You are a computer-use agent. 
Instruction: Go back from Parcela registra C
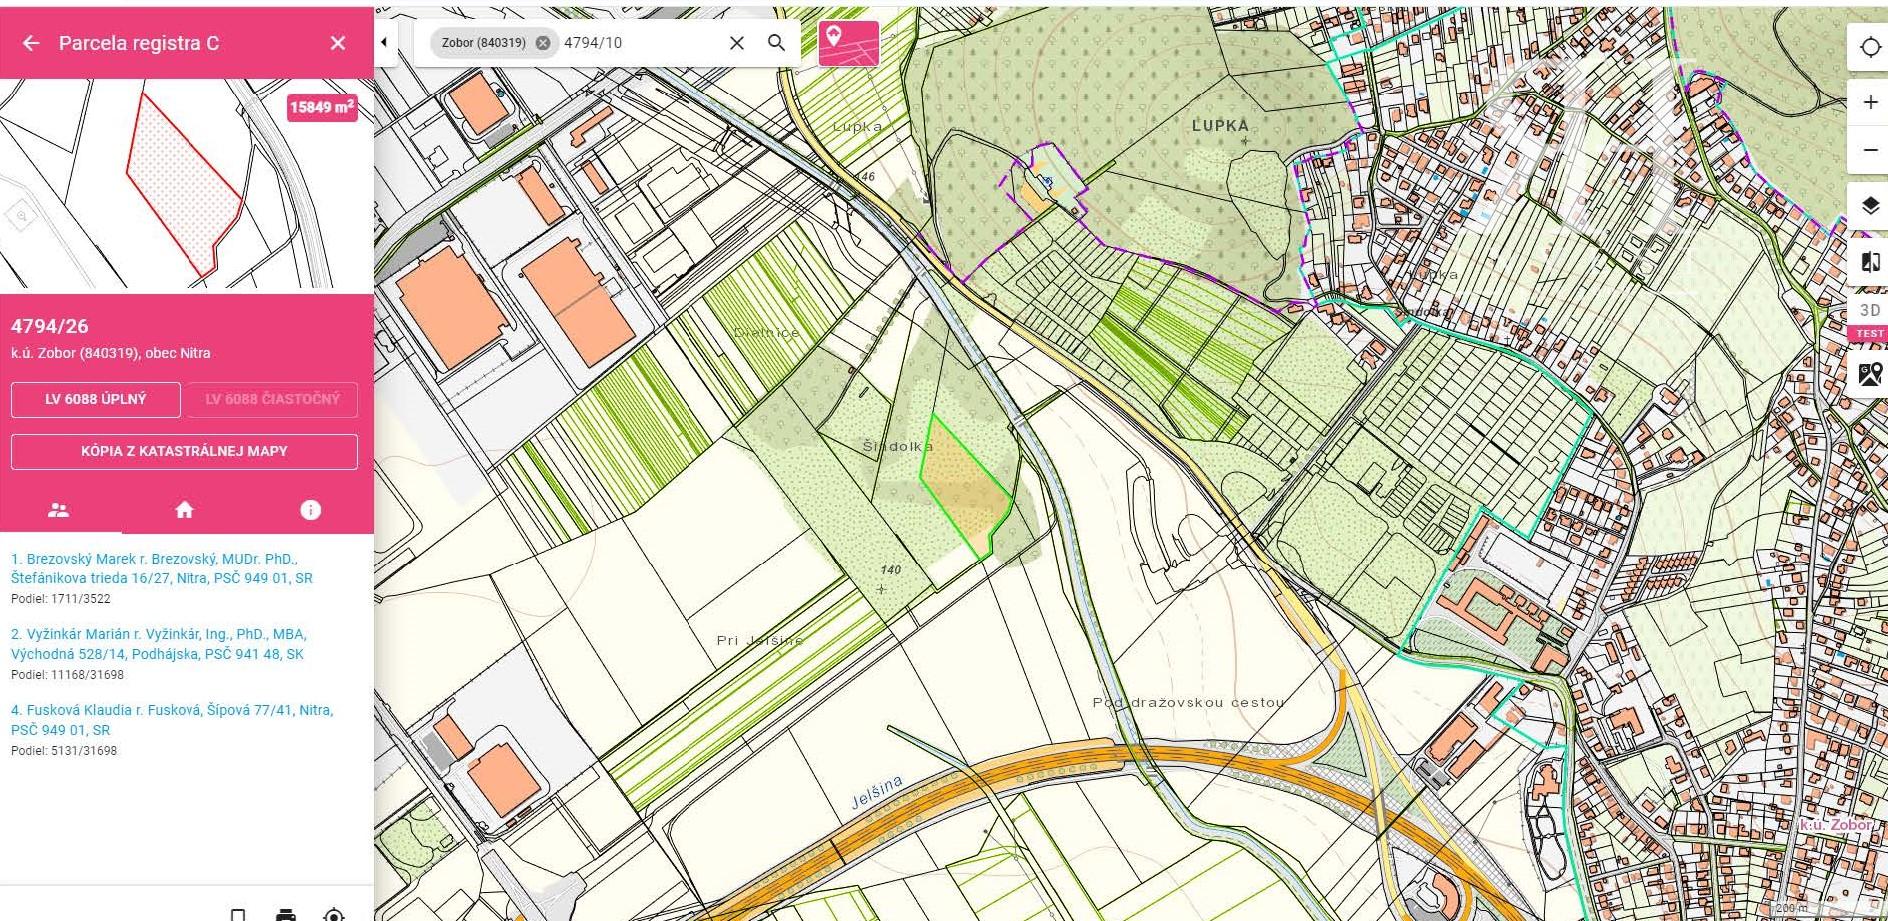coord(31,43)
